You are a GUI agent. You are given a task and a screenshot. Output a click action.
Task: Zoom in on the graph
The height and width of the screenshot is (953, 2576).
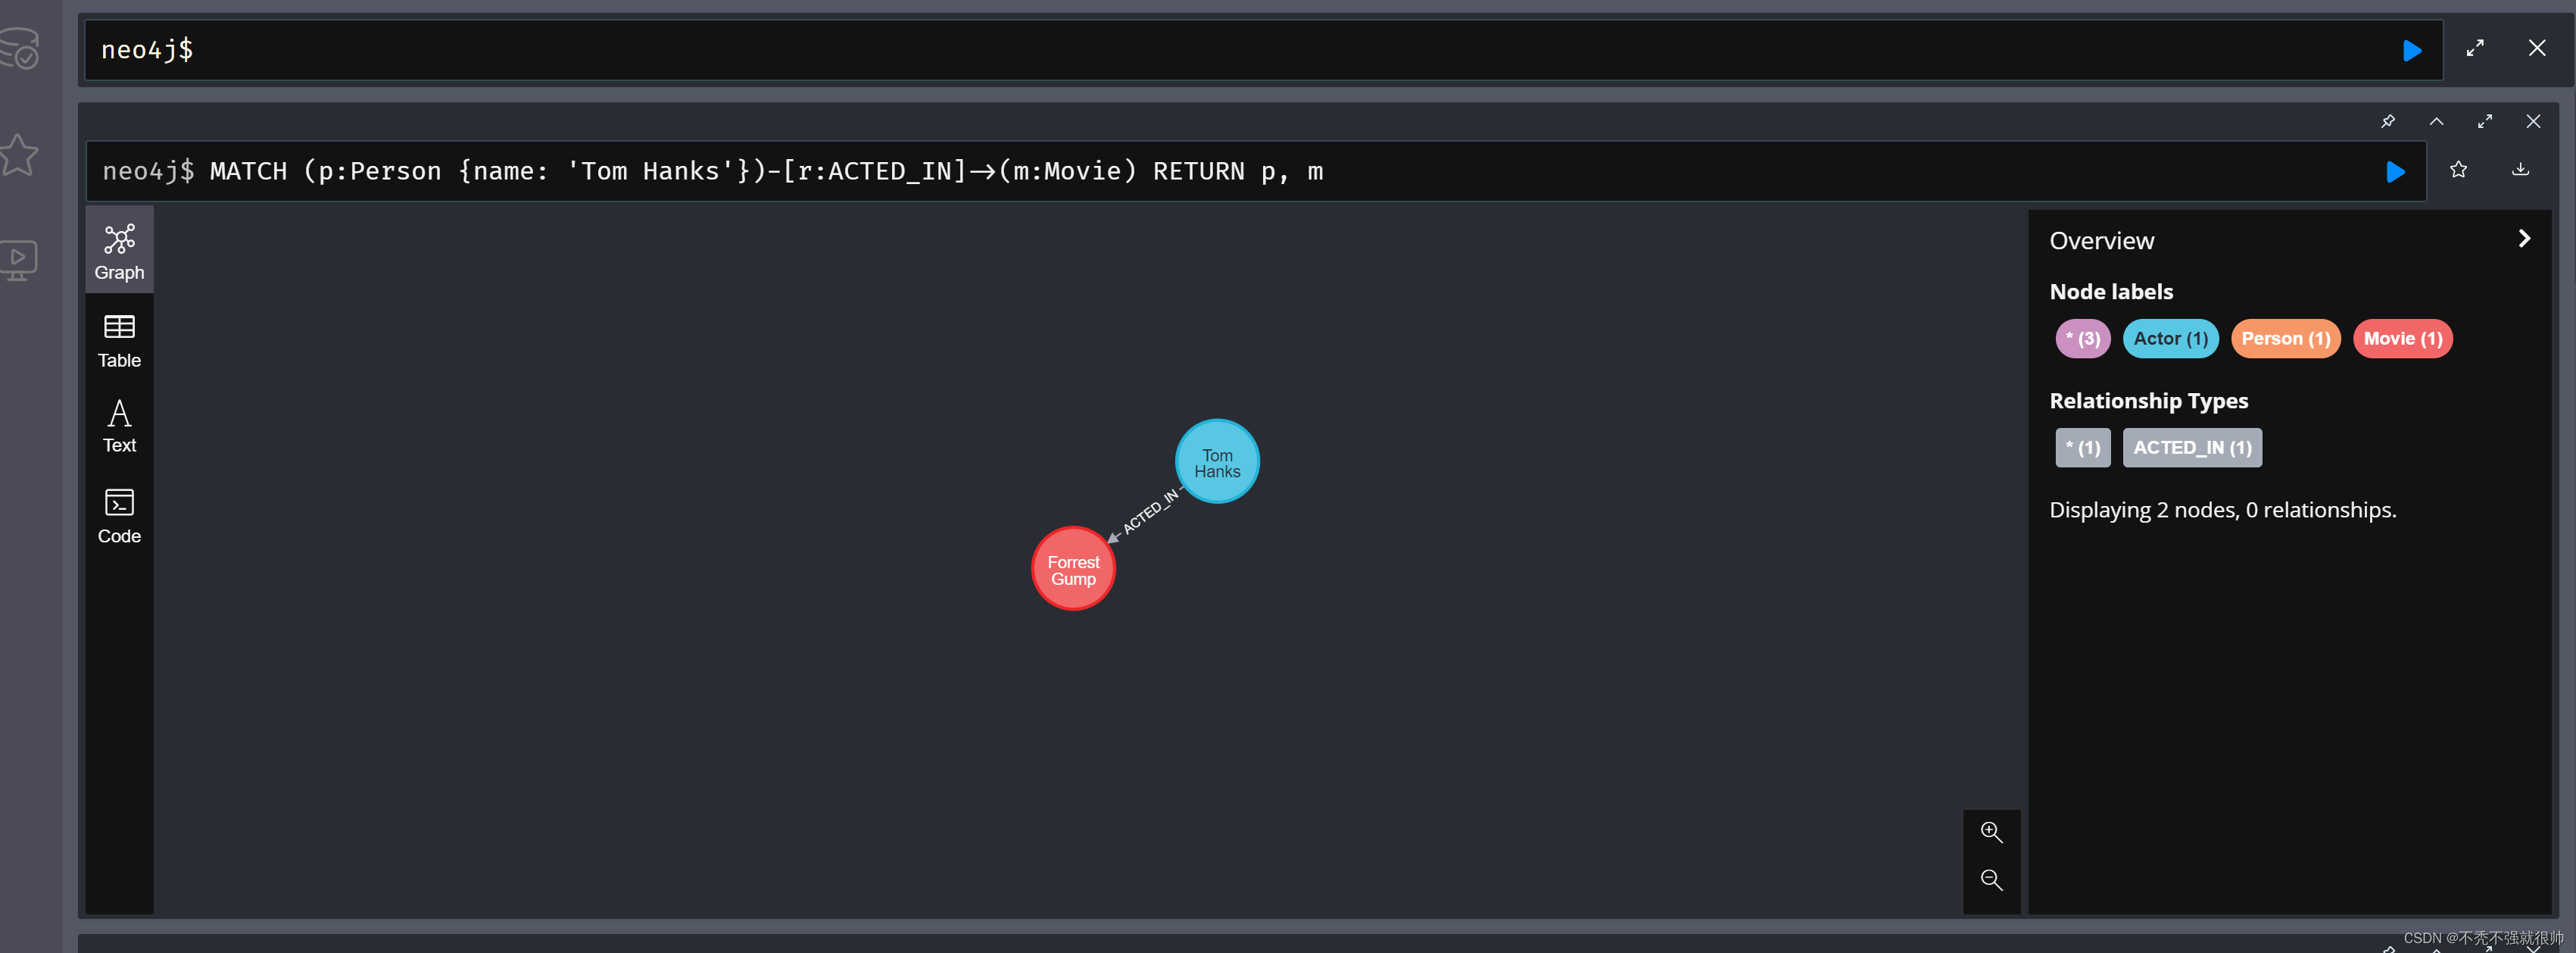pos(1991,832)
